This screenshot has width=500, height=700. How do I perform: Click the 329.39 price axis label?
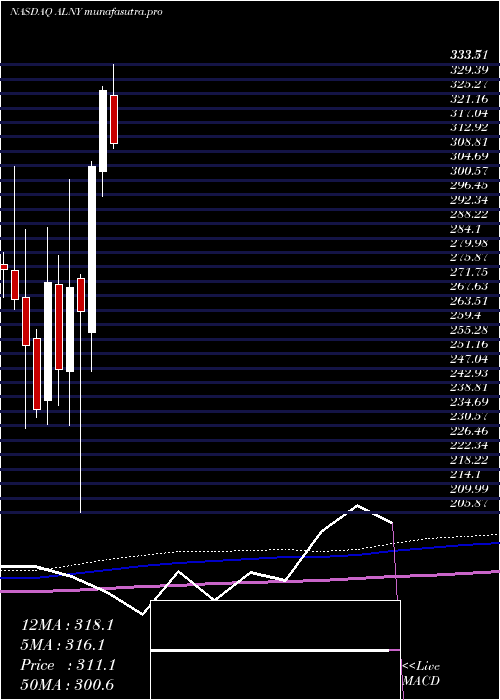click(468, 70)
